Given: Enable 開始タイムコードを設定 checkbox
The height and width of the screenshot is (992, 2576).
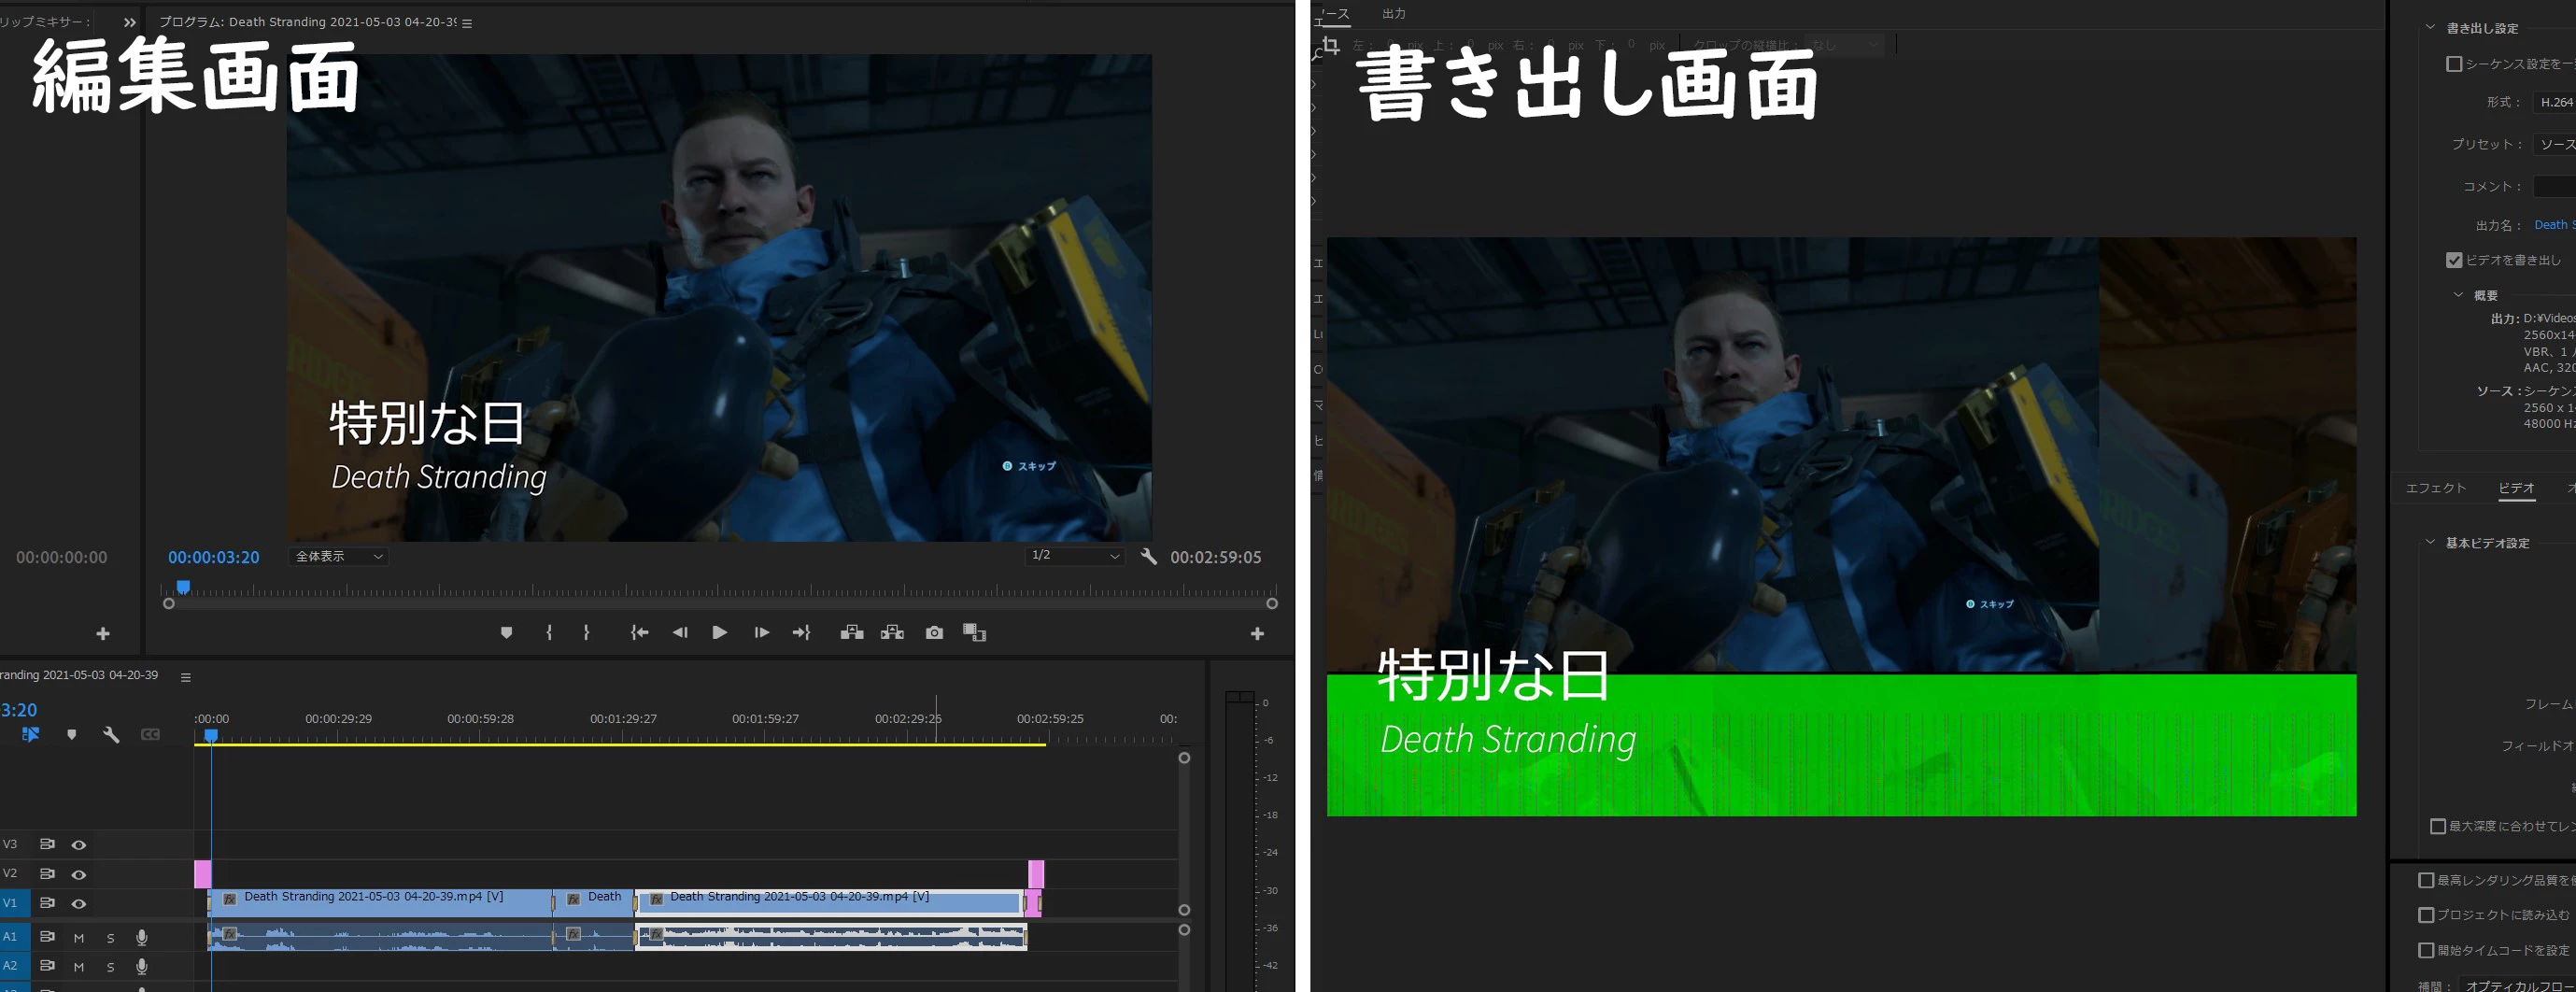Looking at the screenshot, I should point(2426,950).
